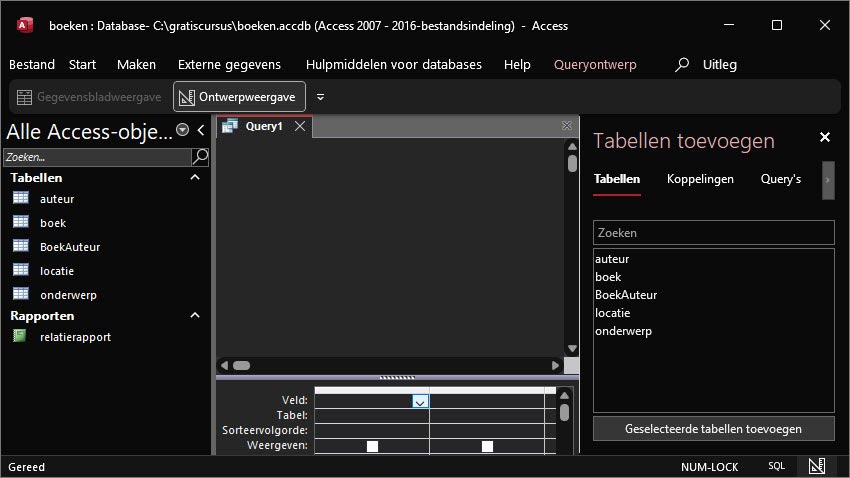850x478 pixels.
Task: Toggle Weergeven checkbox in second grid column
Action: coord(487,446)
